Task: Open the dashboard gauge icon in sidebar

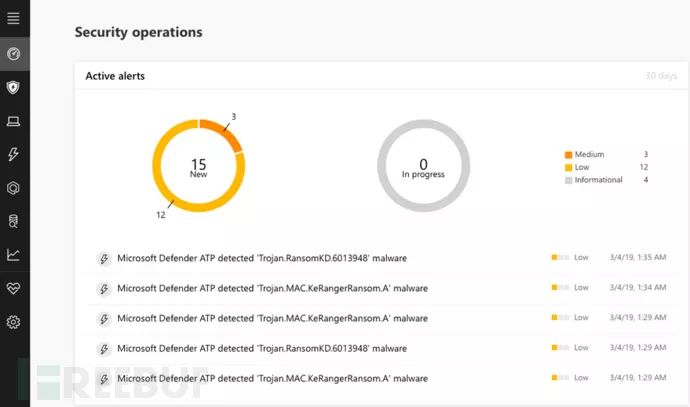Action: 13,53
